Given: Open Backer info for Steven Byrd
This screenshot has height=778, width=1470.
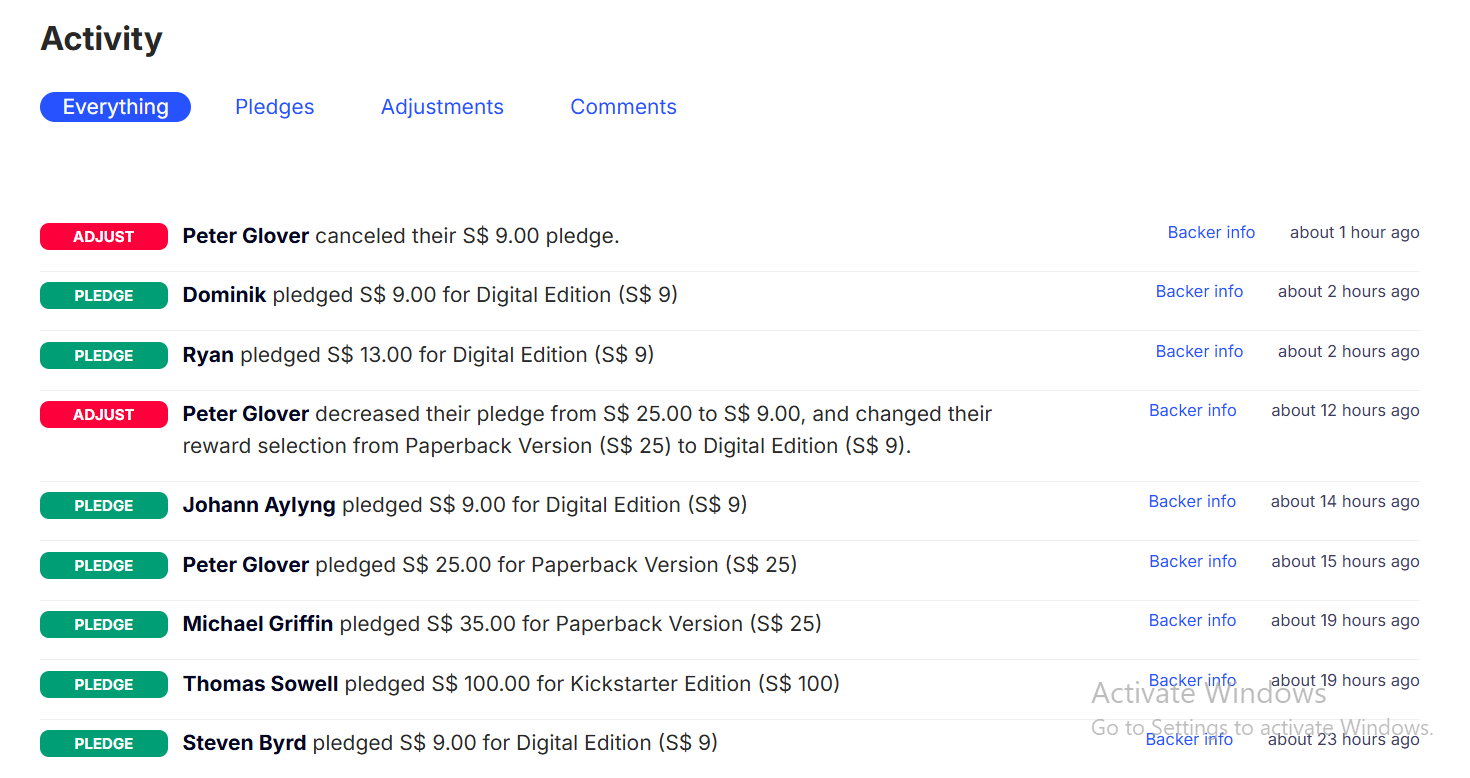Looking at the screenshot, I should 1189,739.
